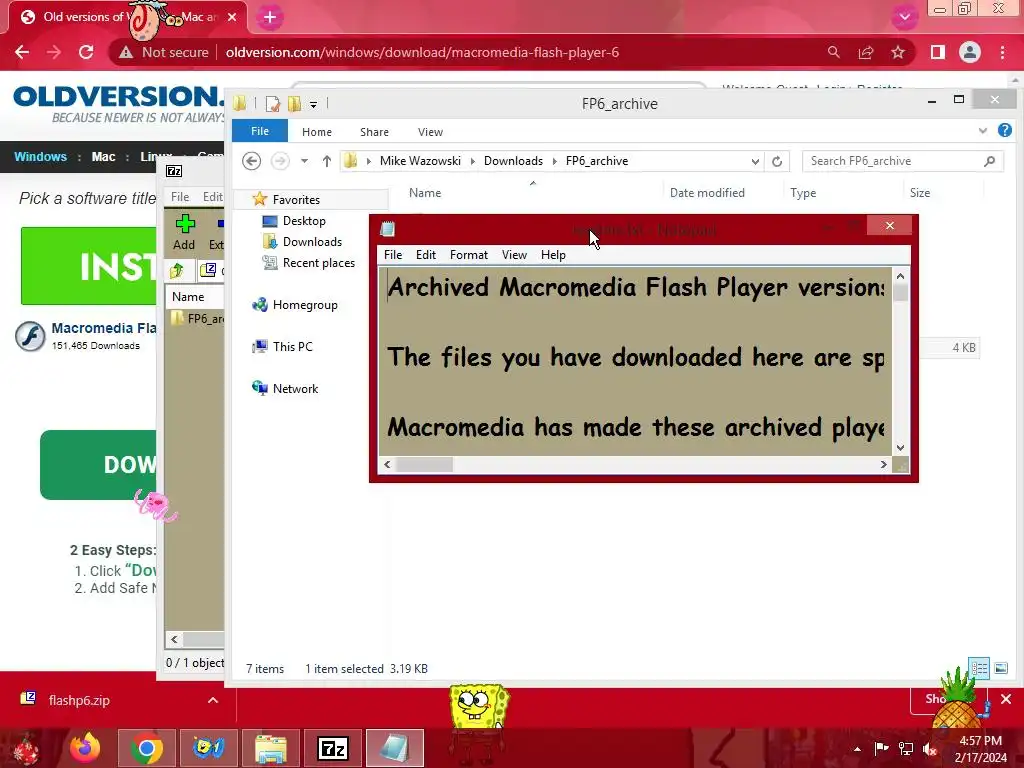The height and width of the screenshot is (768, 1024).
Task: Expand the Explorer ribbon chevron
Action: (x=982, y=131)
